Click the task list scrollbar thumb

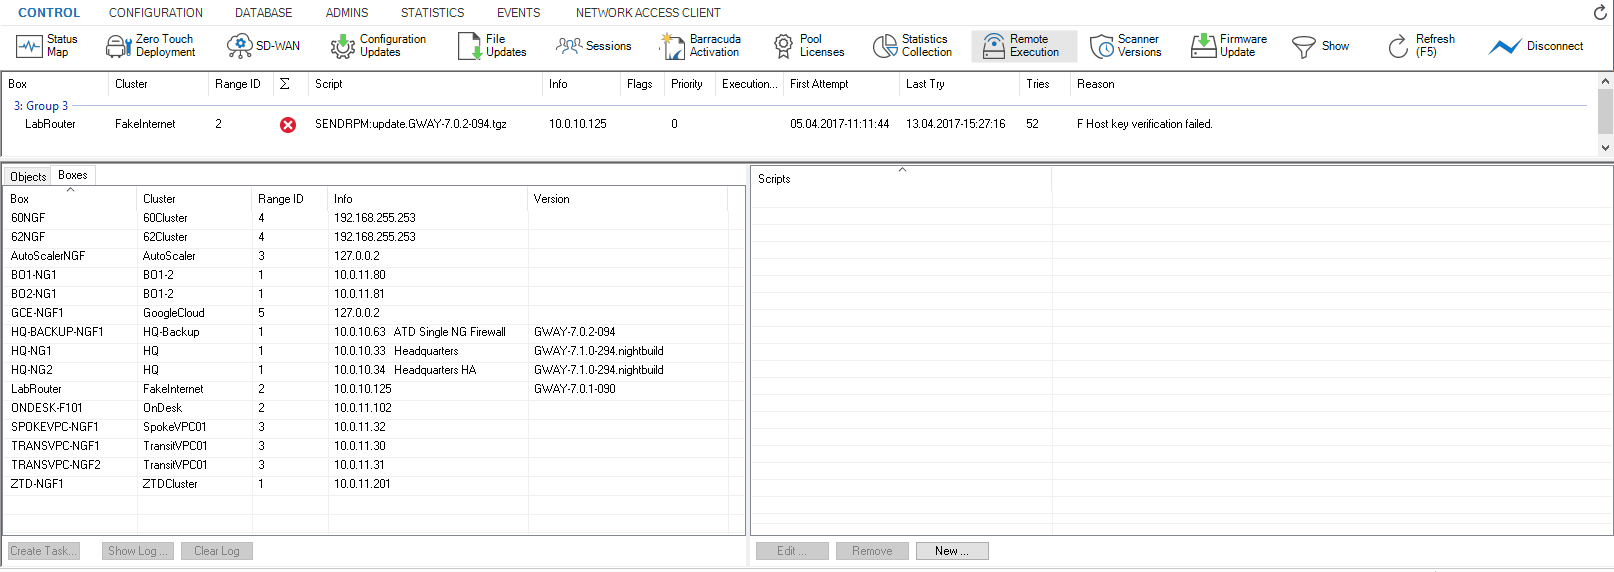coord(1606,111)
